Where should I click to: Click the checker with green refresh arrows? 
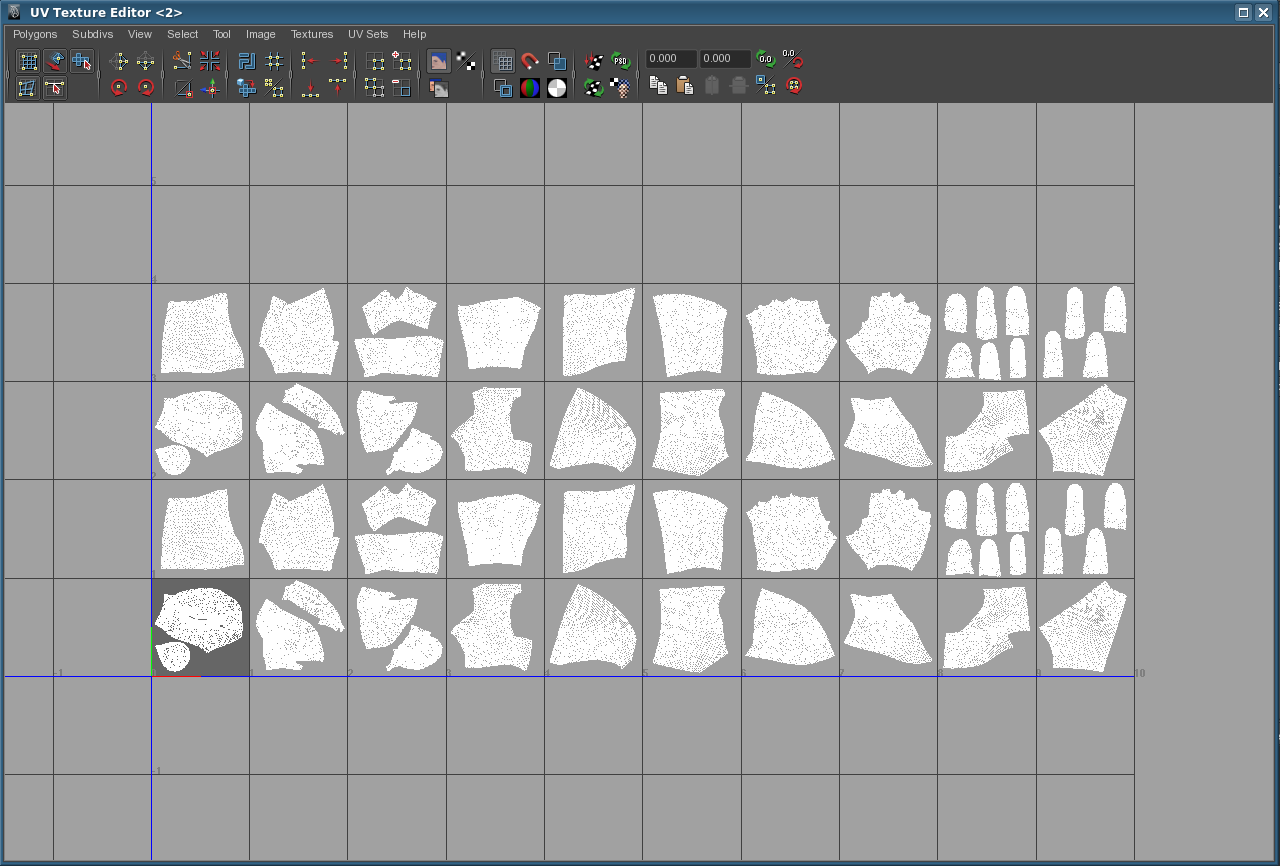click(594, 87)
